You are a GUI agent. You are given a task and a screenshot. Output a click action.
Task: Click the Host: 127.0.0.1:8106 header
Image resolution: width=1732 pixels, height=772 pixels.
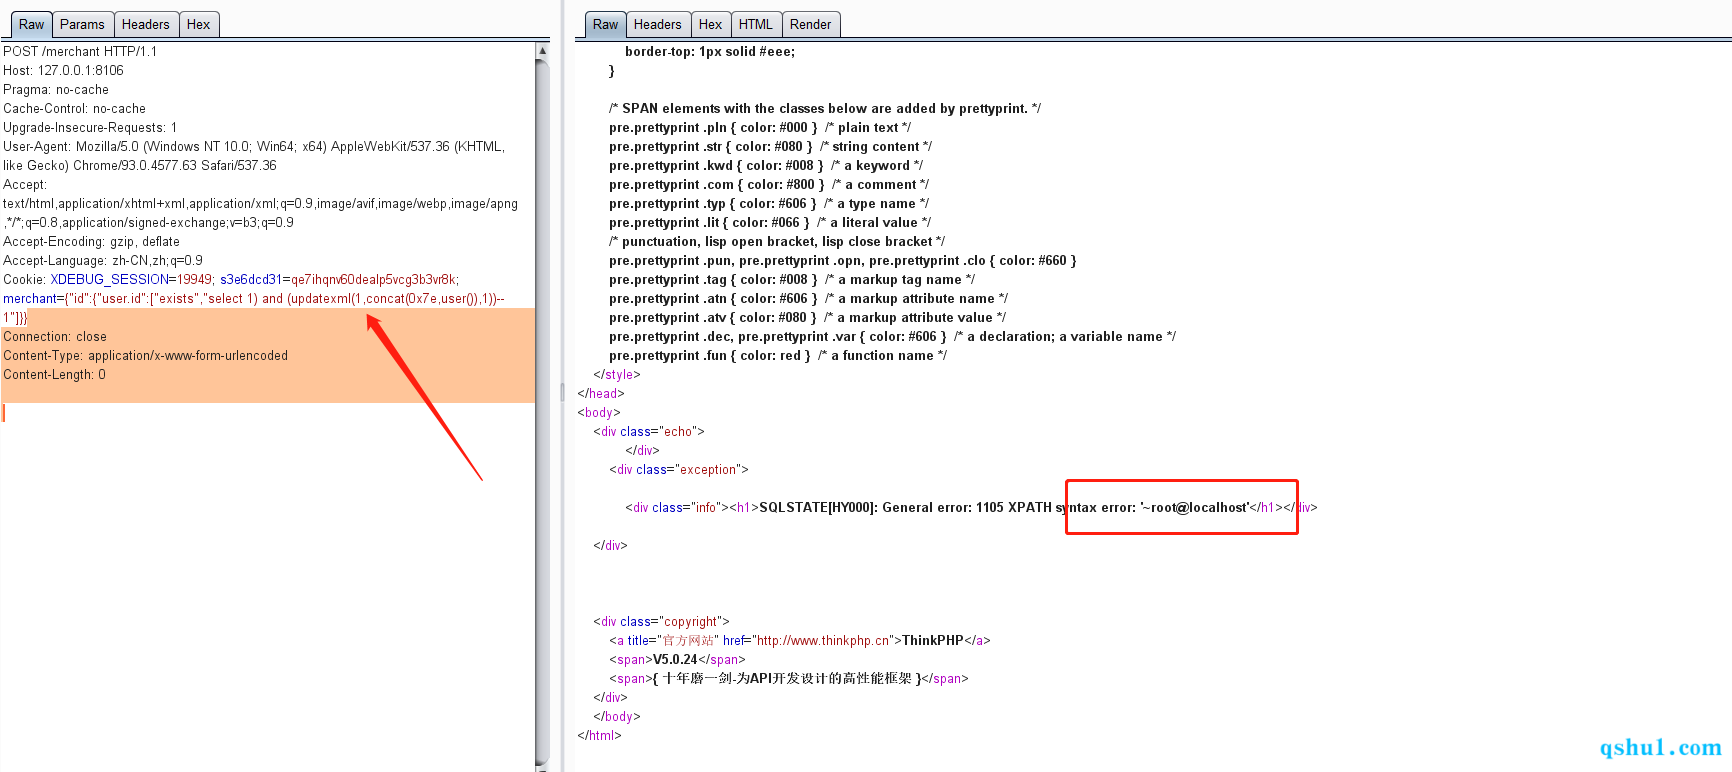(x=63, y=70)
